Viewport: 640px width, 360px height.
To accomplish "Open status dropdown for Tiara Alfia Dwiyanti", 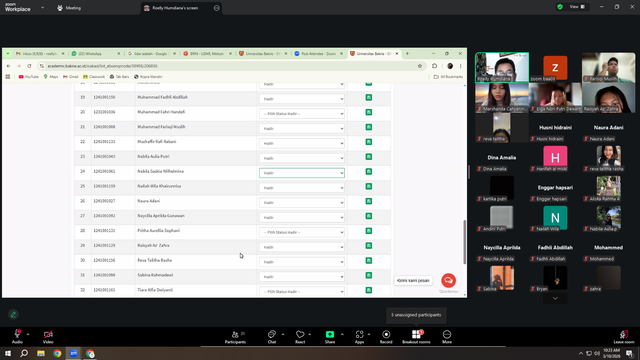I will click(x=302, y=291).
